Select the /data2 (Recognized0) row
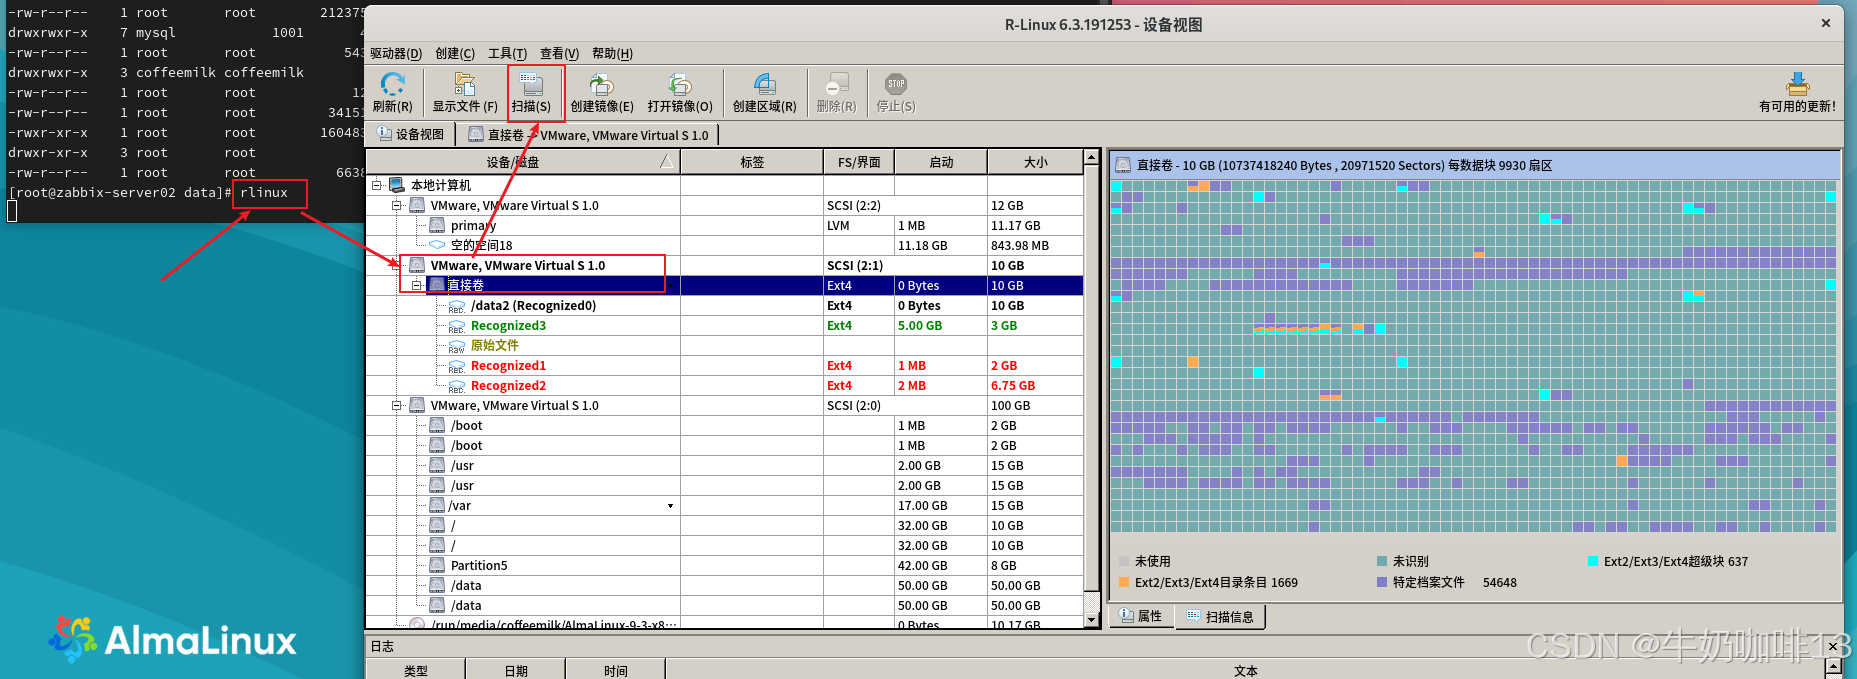Image resolution: width=1857 pixels, height=679 pixels. (725, 305)
